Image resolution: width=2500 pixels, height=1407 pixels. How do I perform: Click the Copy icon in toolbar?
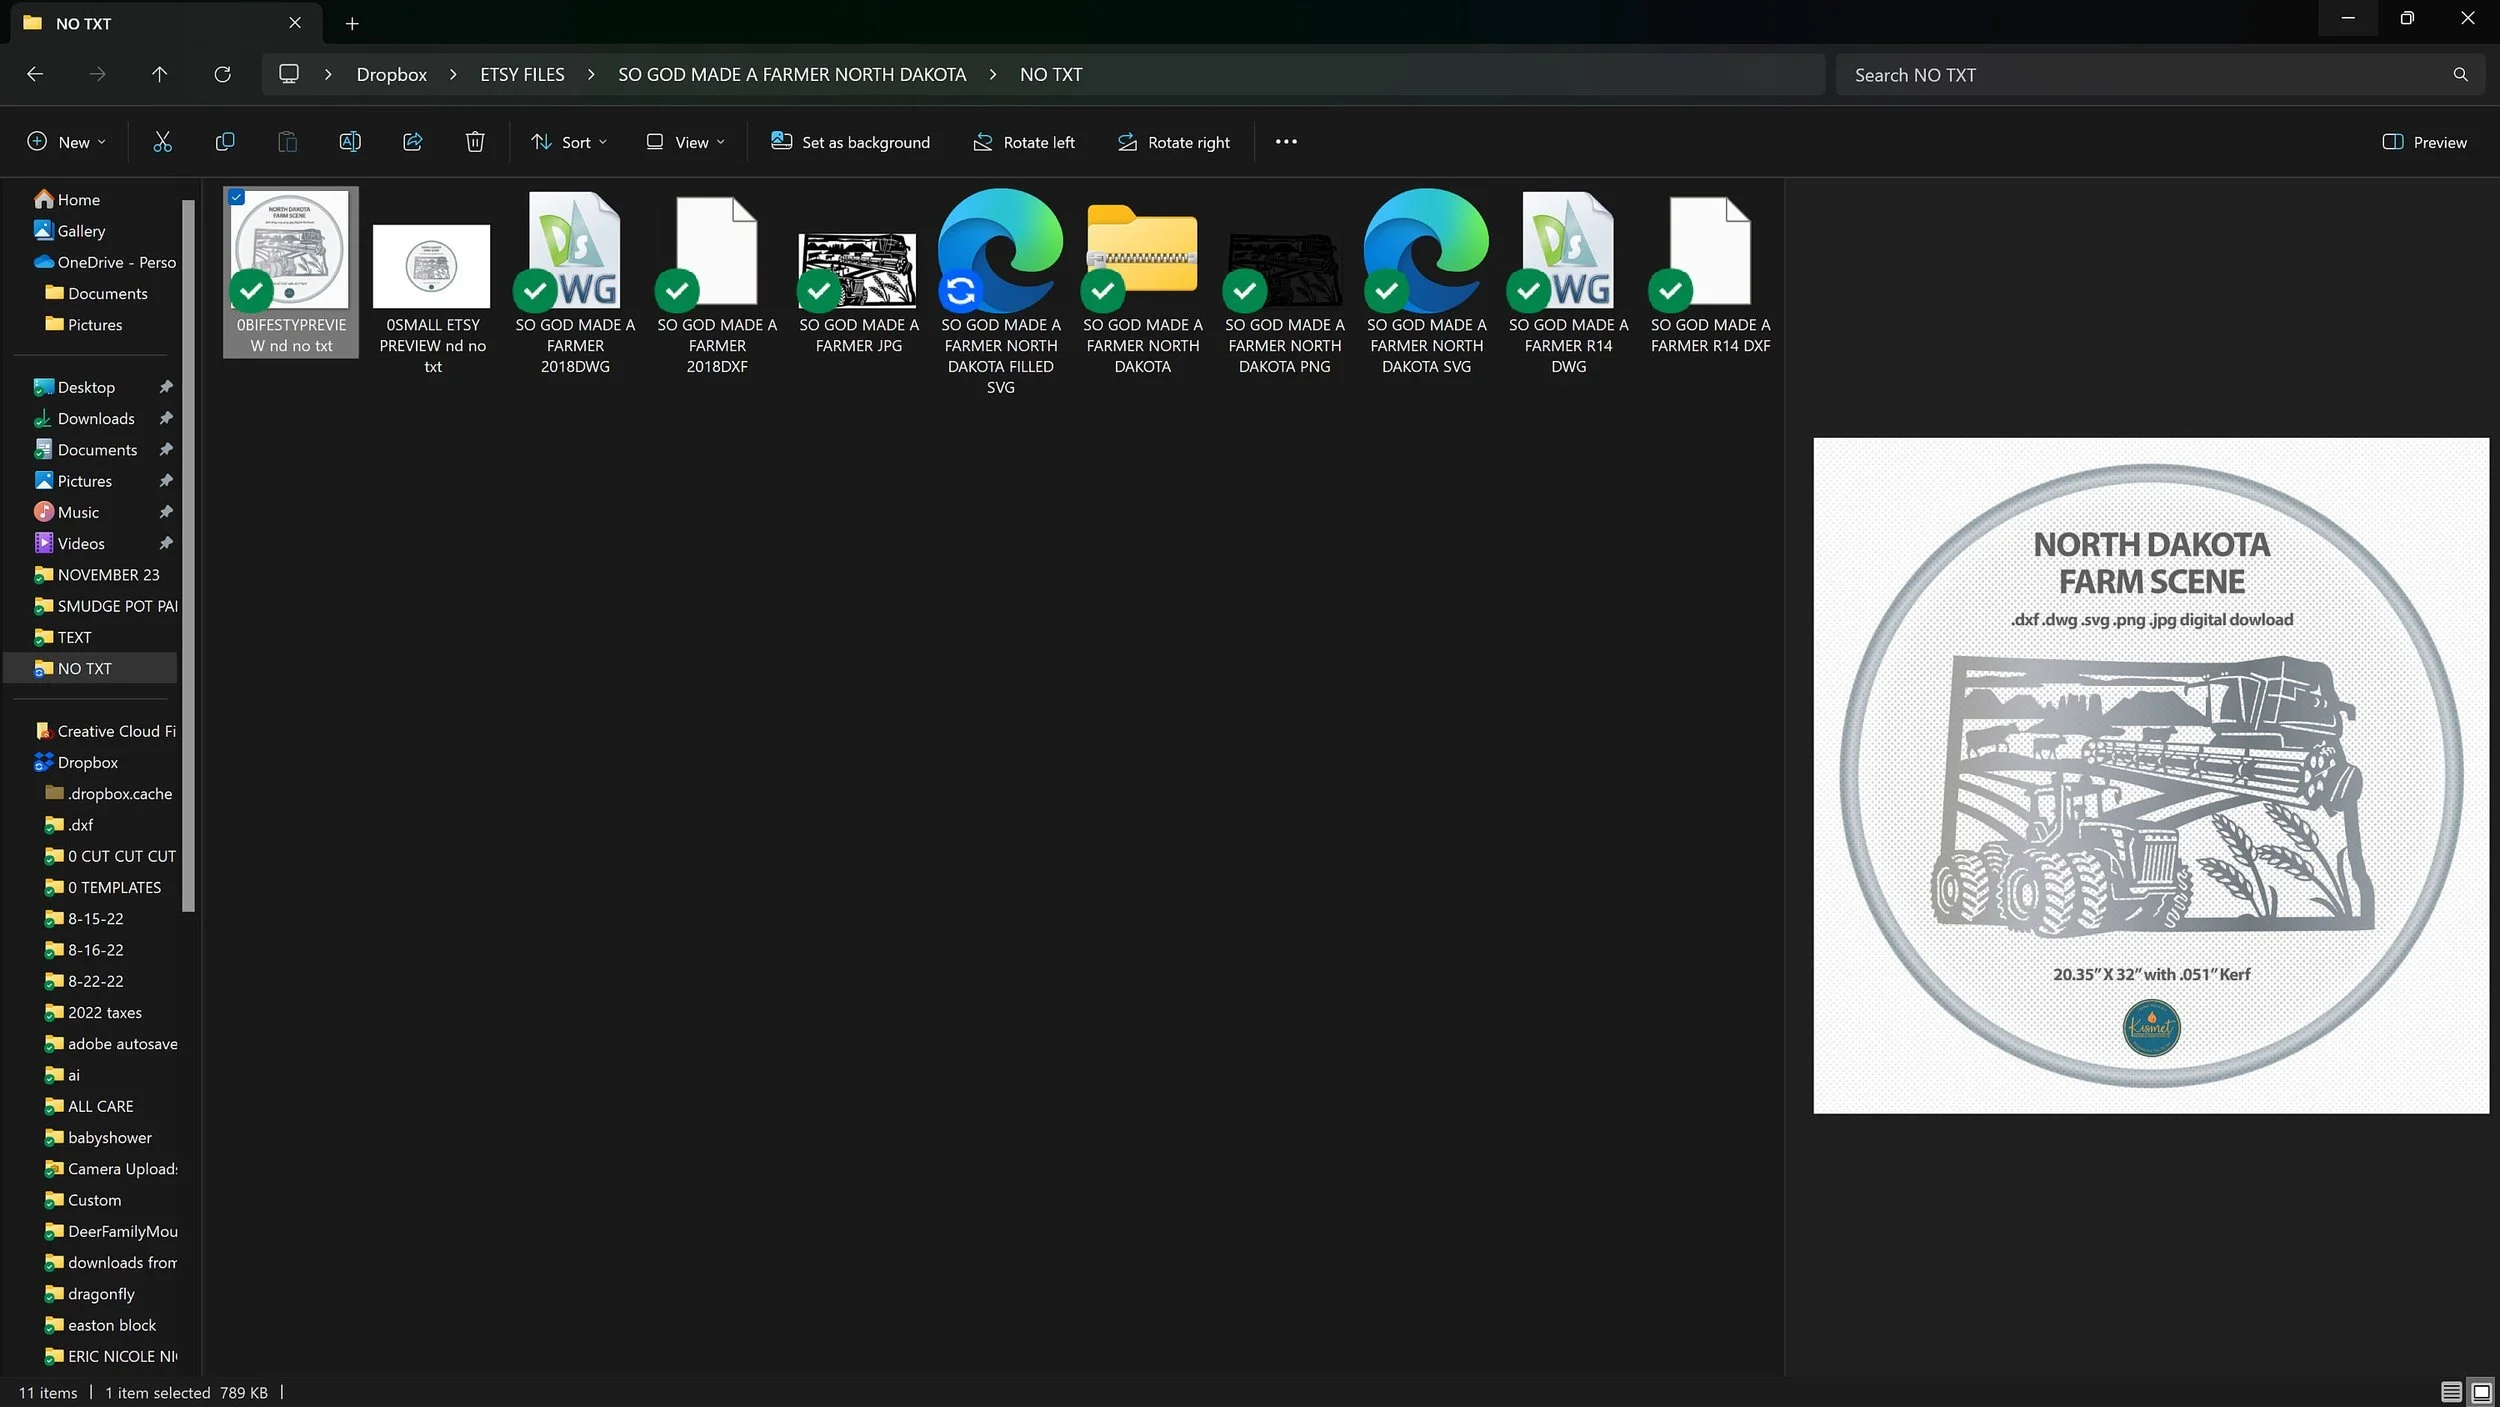pos(225,142)
